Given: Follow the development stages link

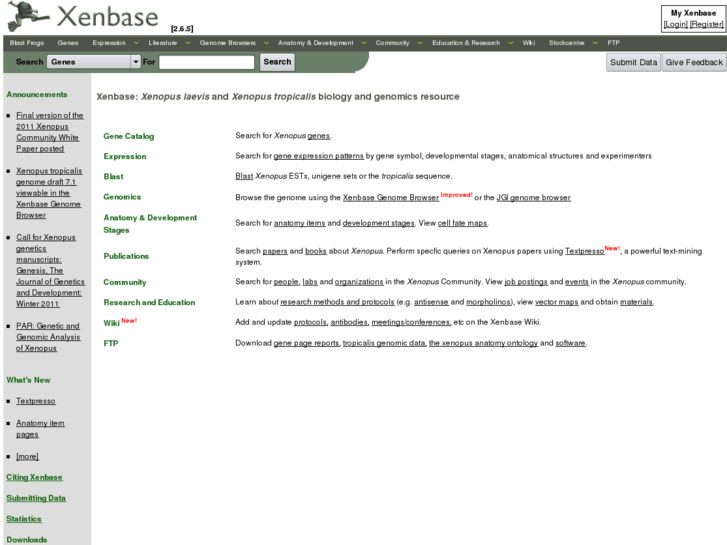Looking at the screenshot, I should (378, 223).
